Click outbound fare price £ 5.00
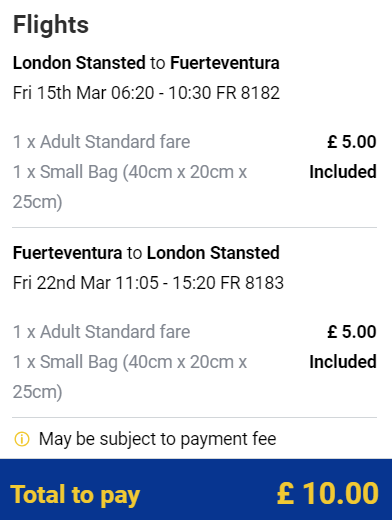The width and height of the screenshot is (392, 520). (x=352, y=142)
